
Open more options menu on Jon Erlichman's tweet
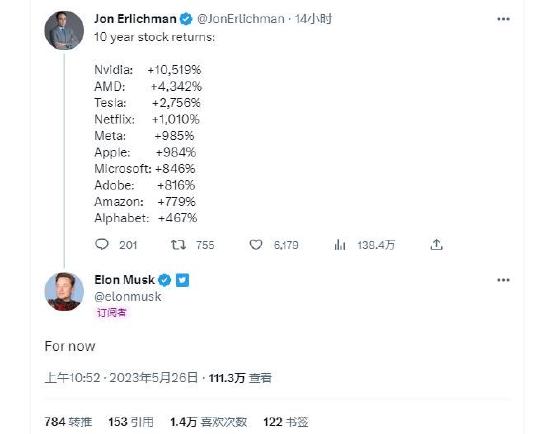coord(503,19)
